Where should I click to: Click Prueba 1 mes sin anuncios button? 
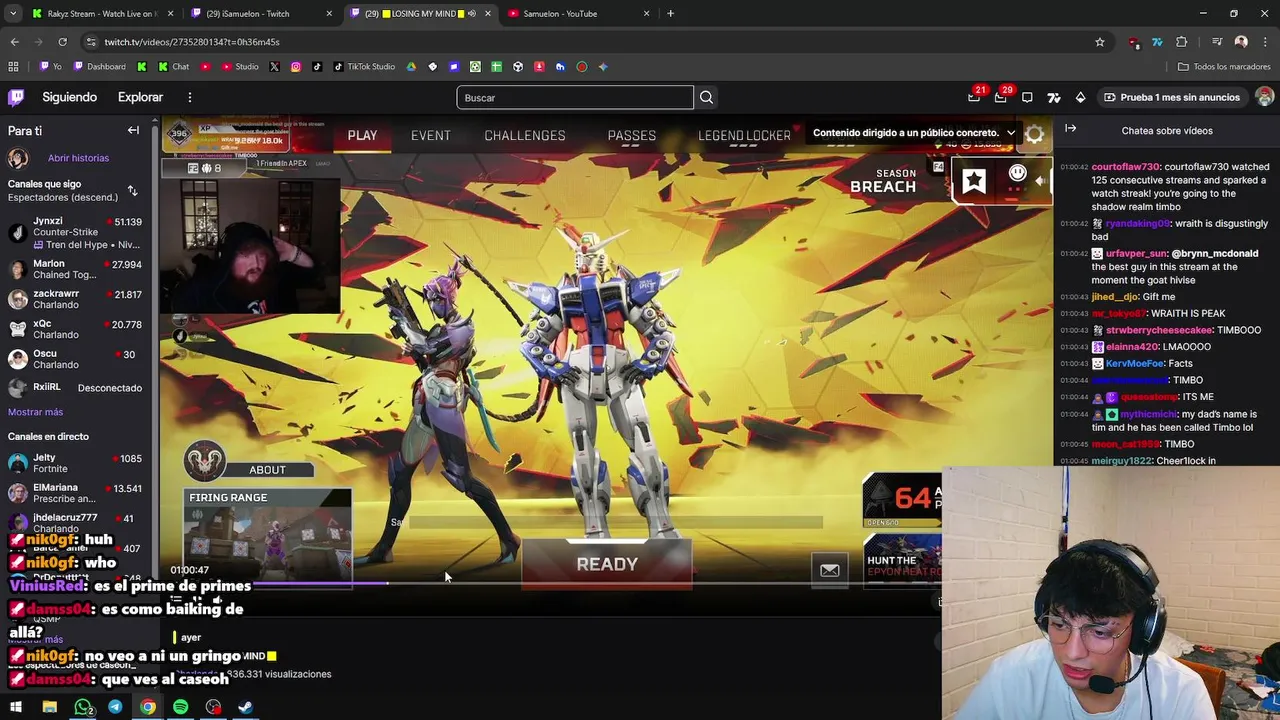[1171, 97]
